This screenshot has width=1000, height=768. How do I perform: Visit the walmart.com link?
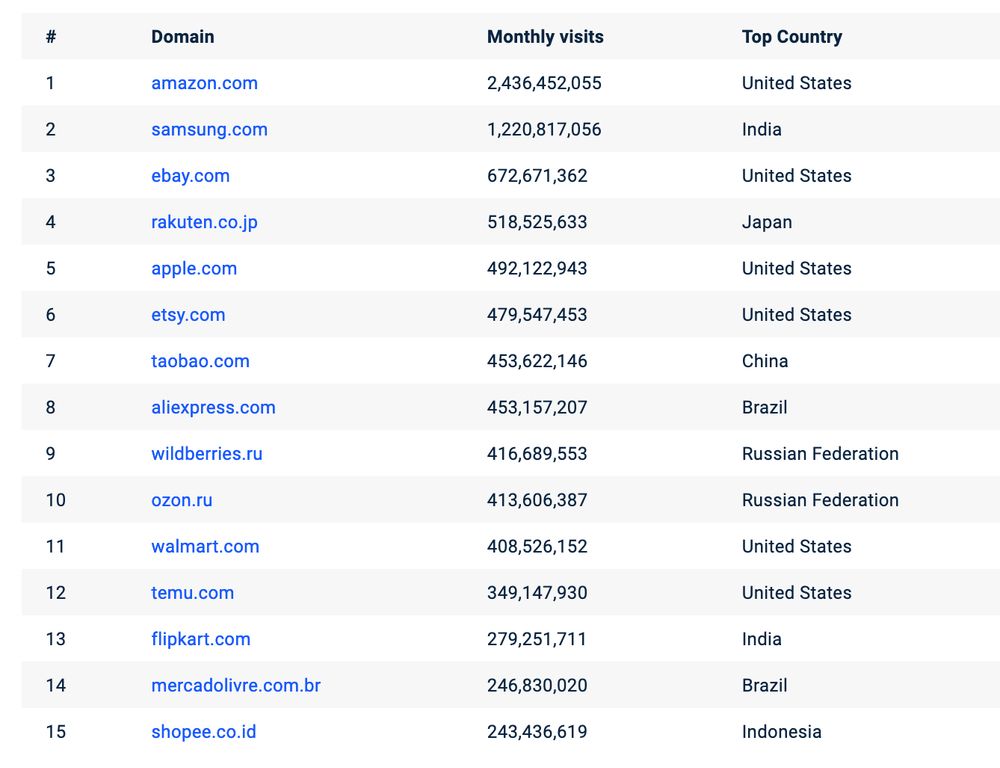[205, 546]
